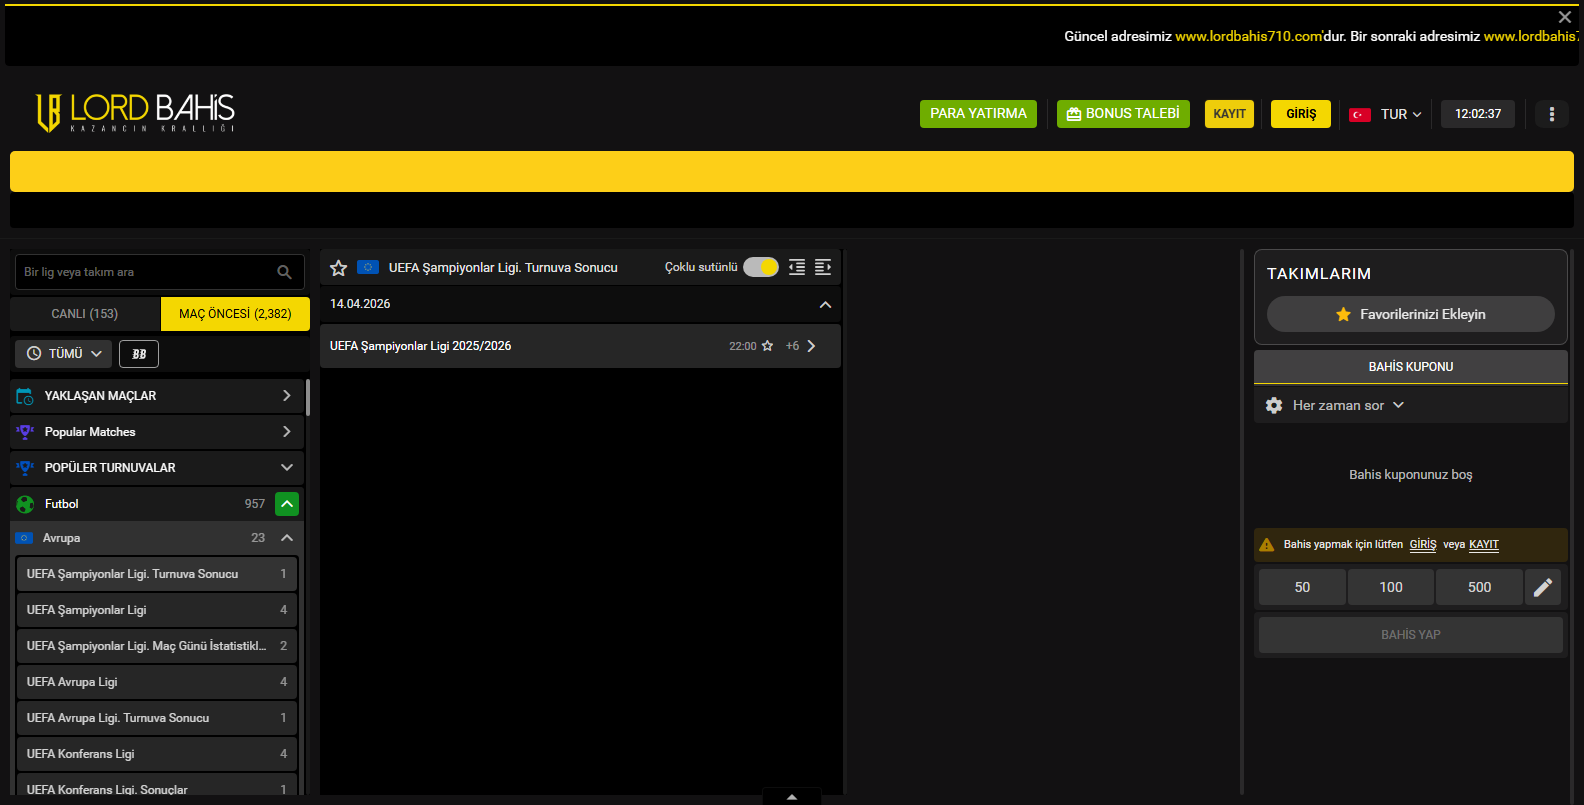This screenshot has height=805, width=1584.
Task: Expand-all list layout icon in header
Action: [x=823, y=267]
